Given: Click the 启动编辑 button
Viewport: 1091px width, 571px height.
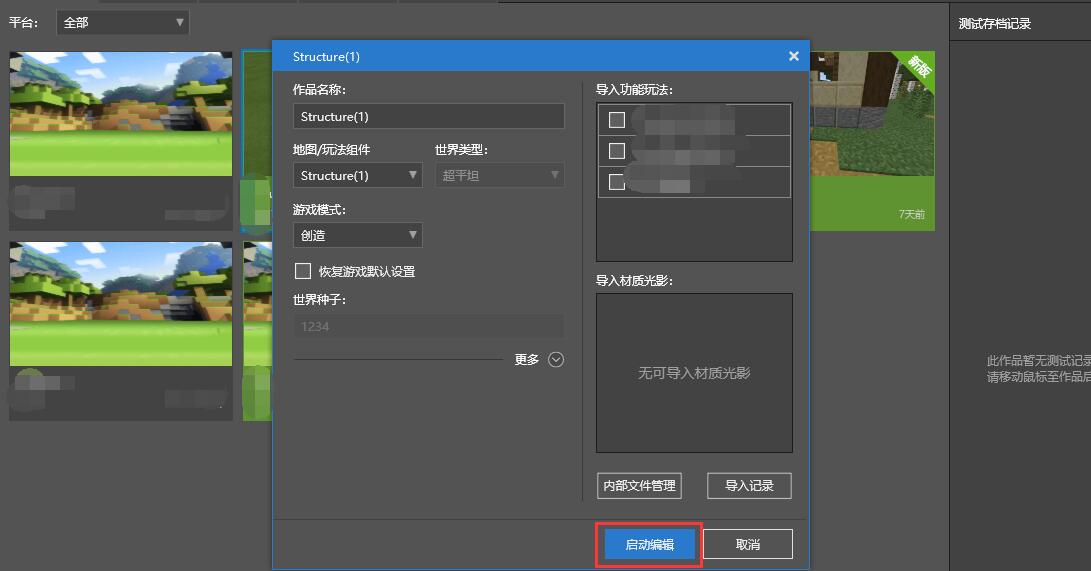Looking at the screenshot, I should 649,545.
